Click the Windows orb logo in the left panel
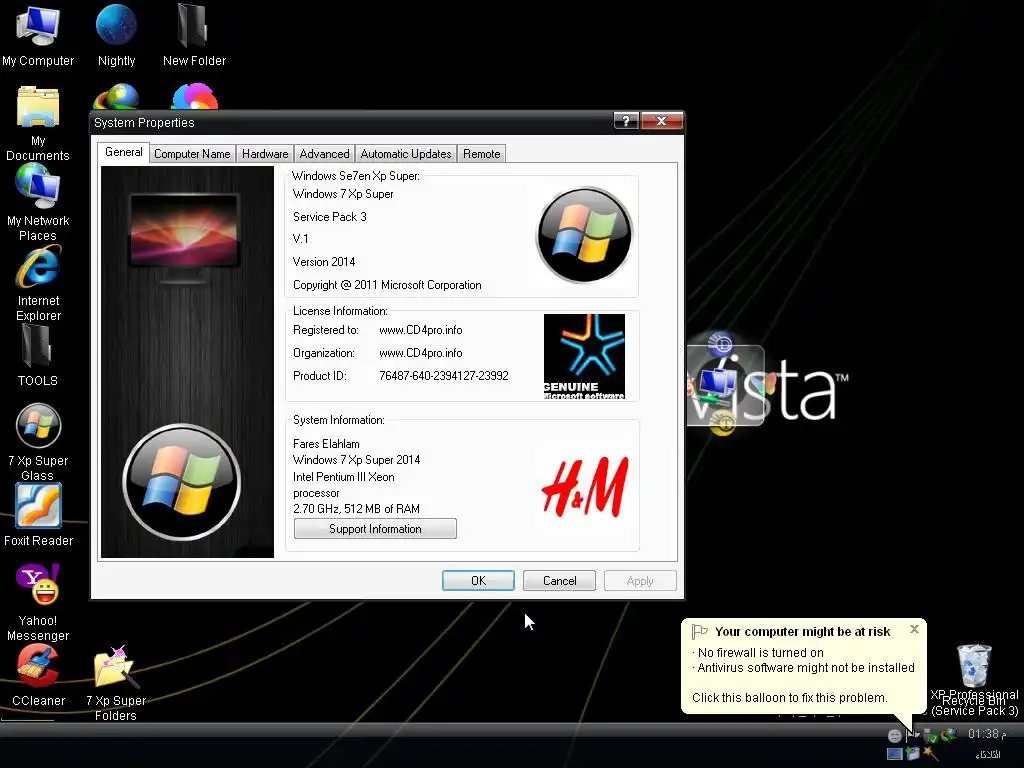The height and width of the screenshot is (768, 1024). [x=182, y=482]
